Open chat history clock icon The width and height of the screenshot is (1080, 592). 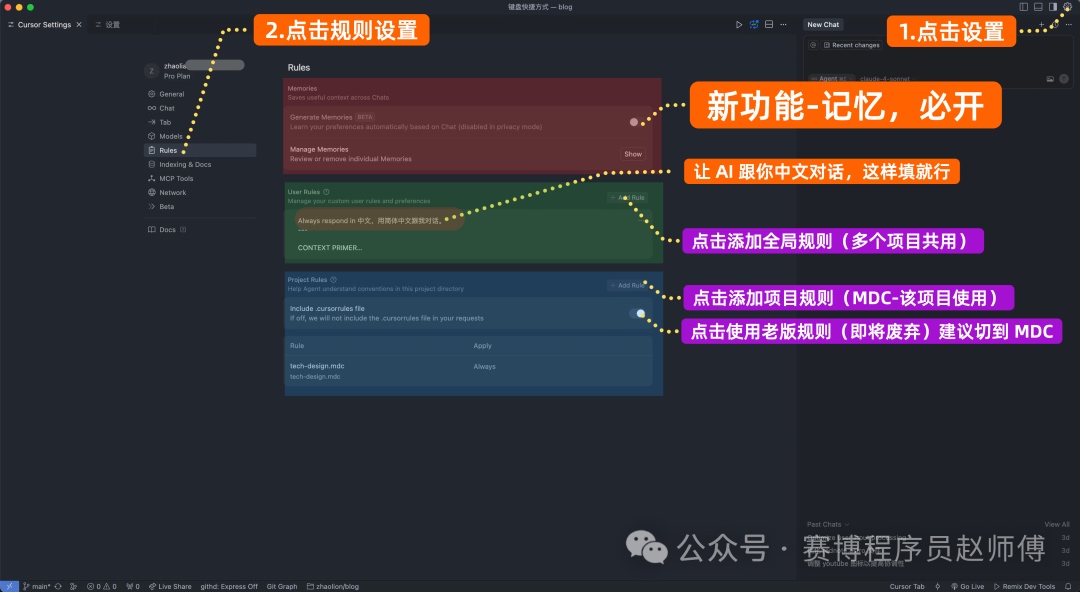tap(1055, 25)
